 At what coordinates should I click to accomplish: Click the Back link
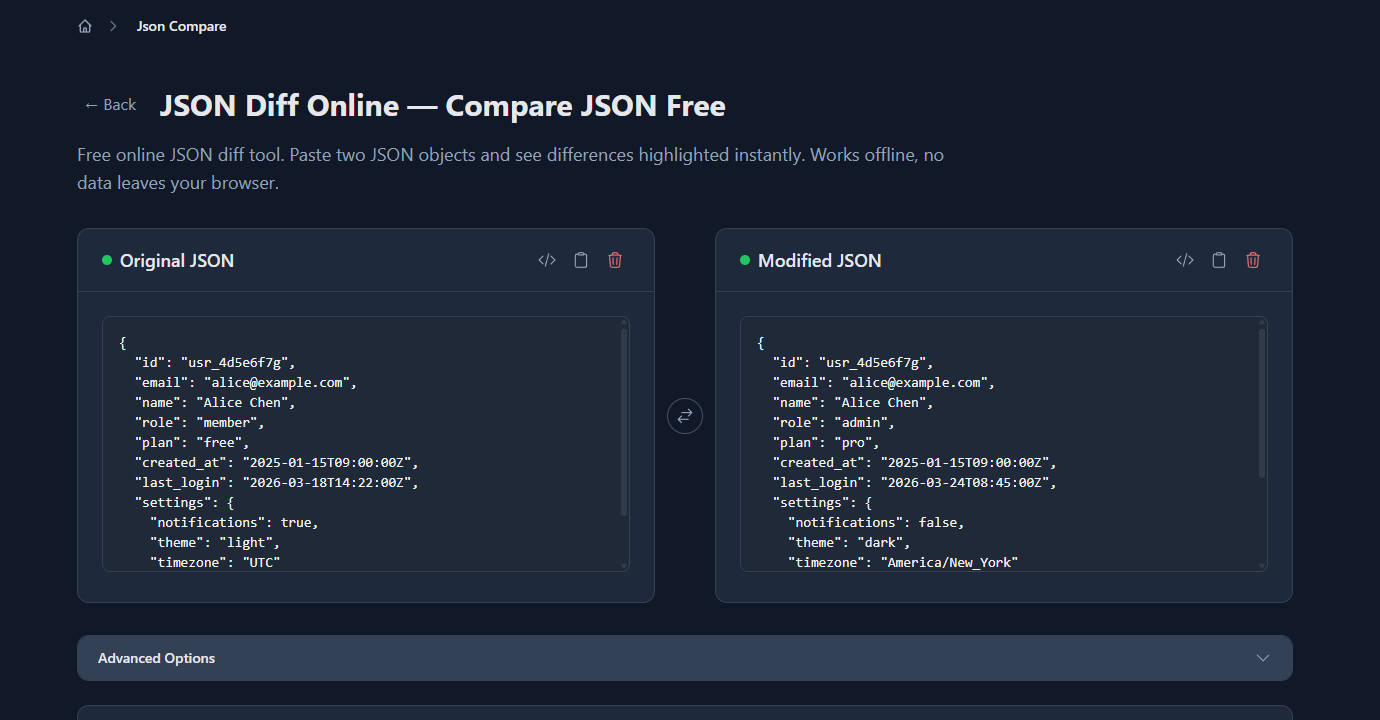click(x=109, y=104)
